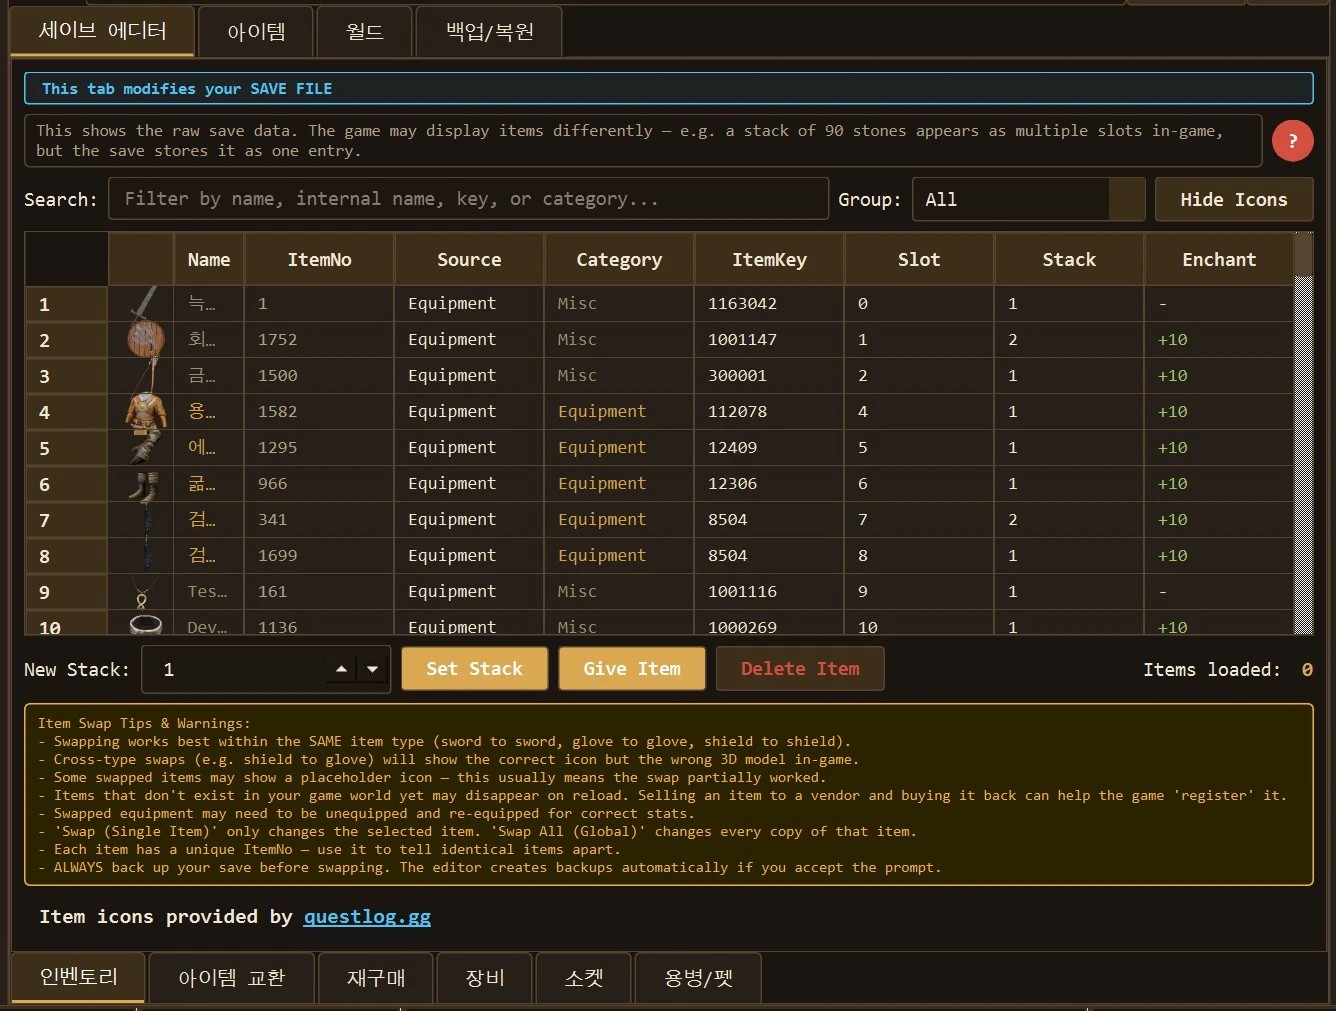
Task: Select row number 1 header
Action: point(66,304)
